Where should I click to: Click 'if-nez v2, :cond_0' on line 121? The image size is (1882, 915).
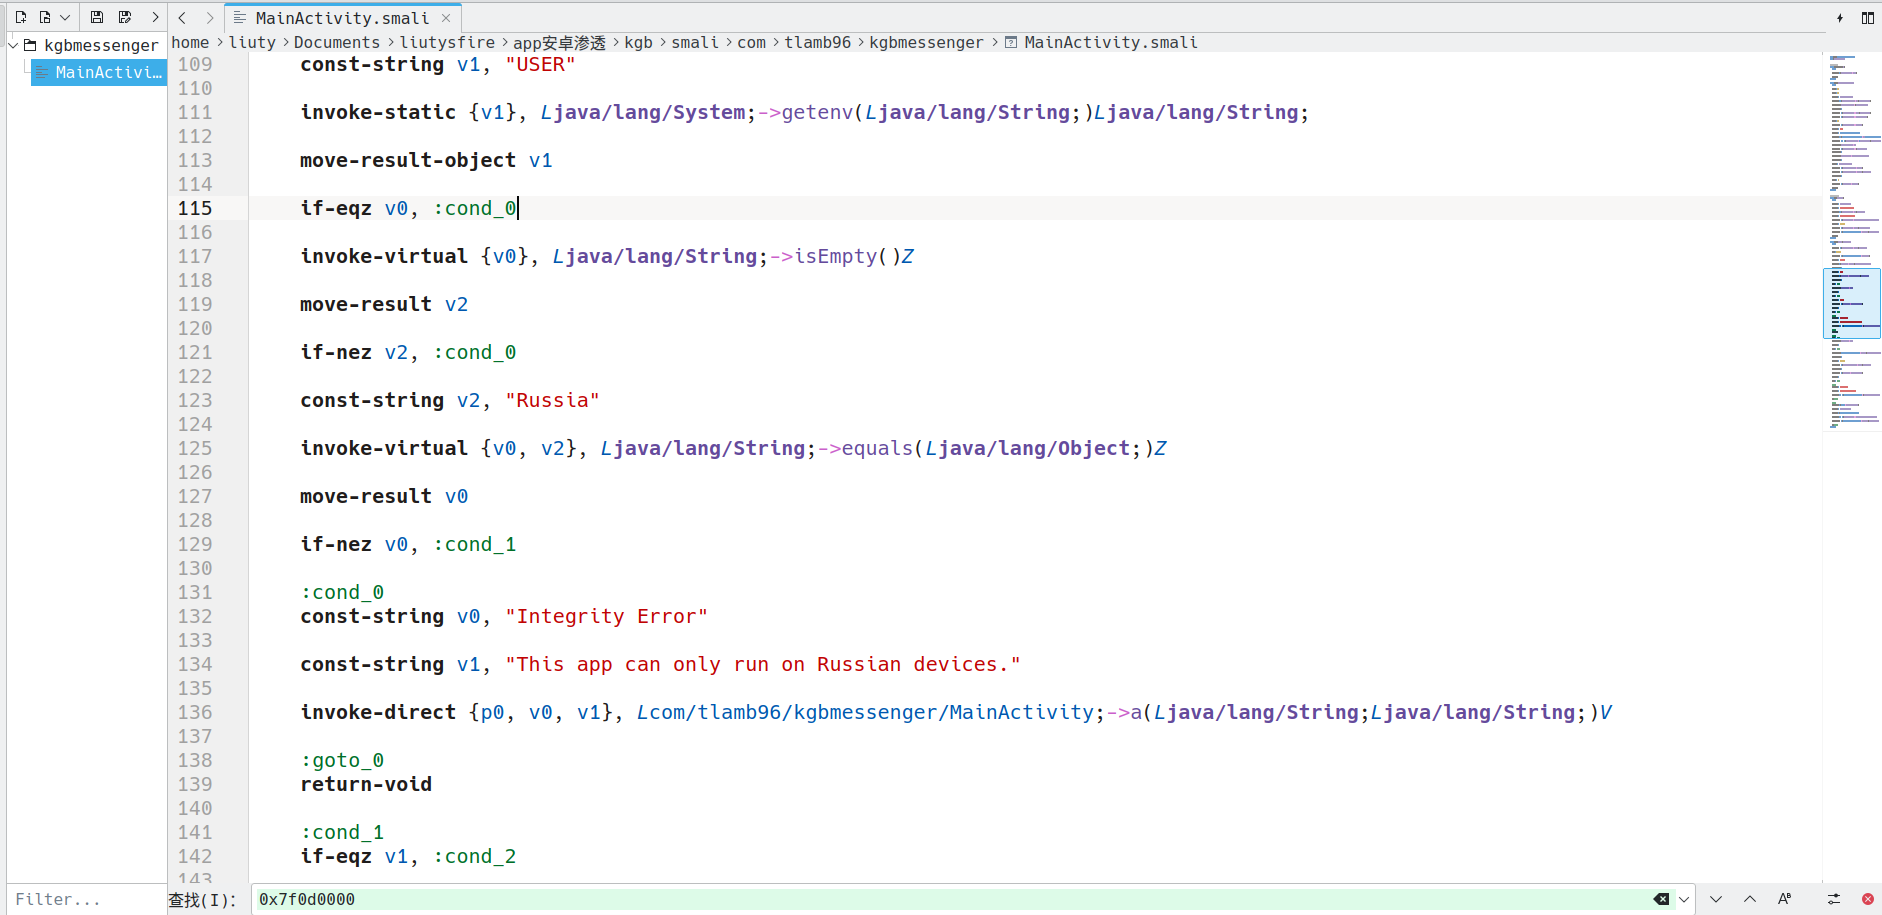408,352
